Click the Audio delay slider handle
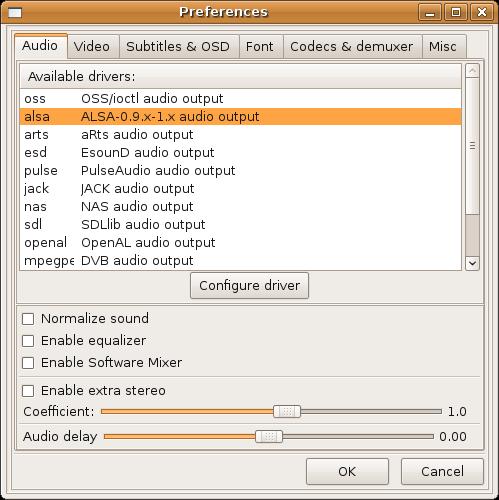 (269, 437)
